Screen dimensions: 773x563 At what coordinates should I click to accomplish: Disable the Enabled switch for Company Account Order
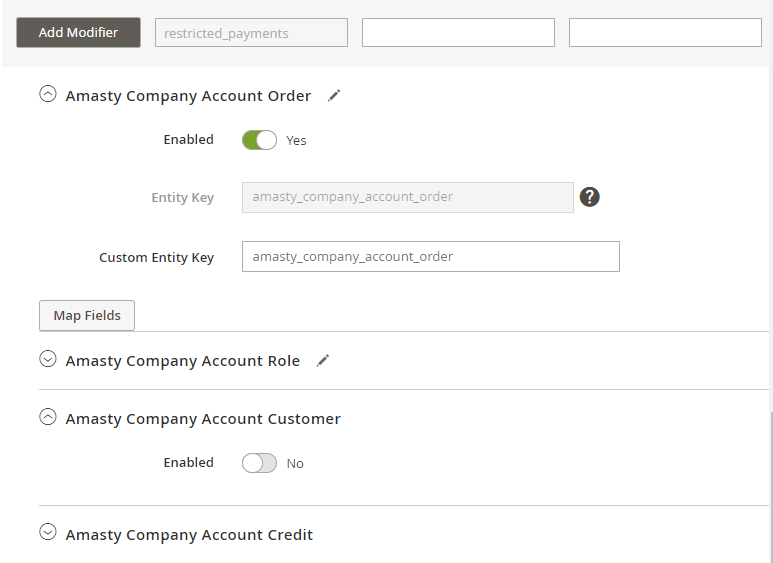point(259,140)
